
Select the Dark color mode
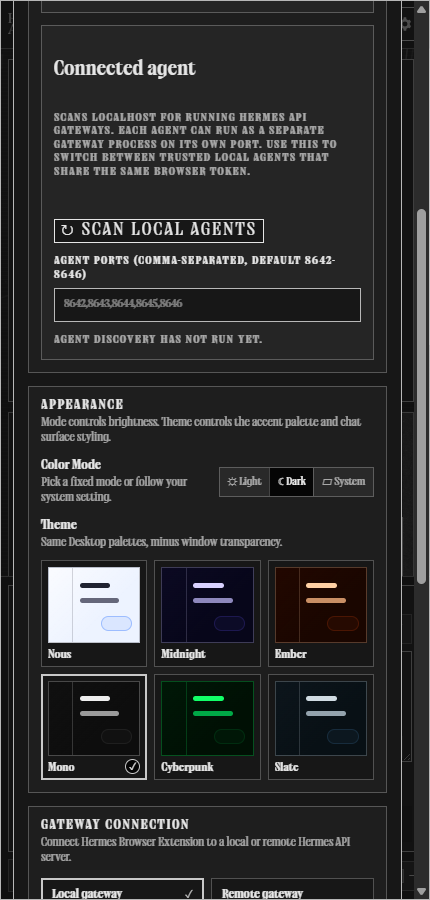[x=292, y=482]
